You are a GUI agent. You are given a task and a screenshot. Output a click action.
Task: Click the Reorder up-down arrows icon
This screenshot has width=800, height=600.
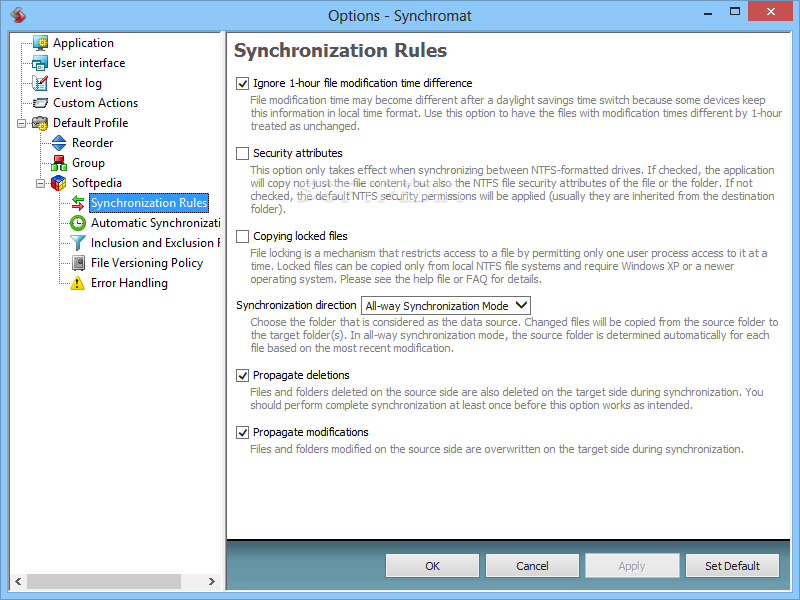pos(59,143)
